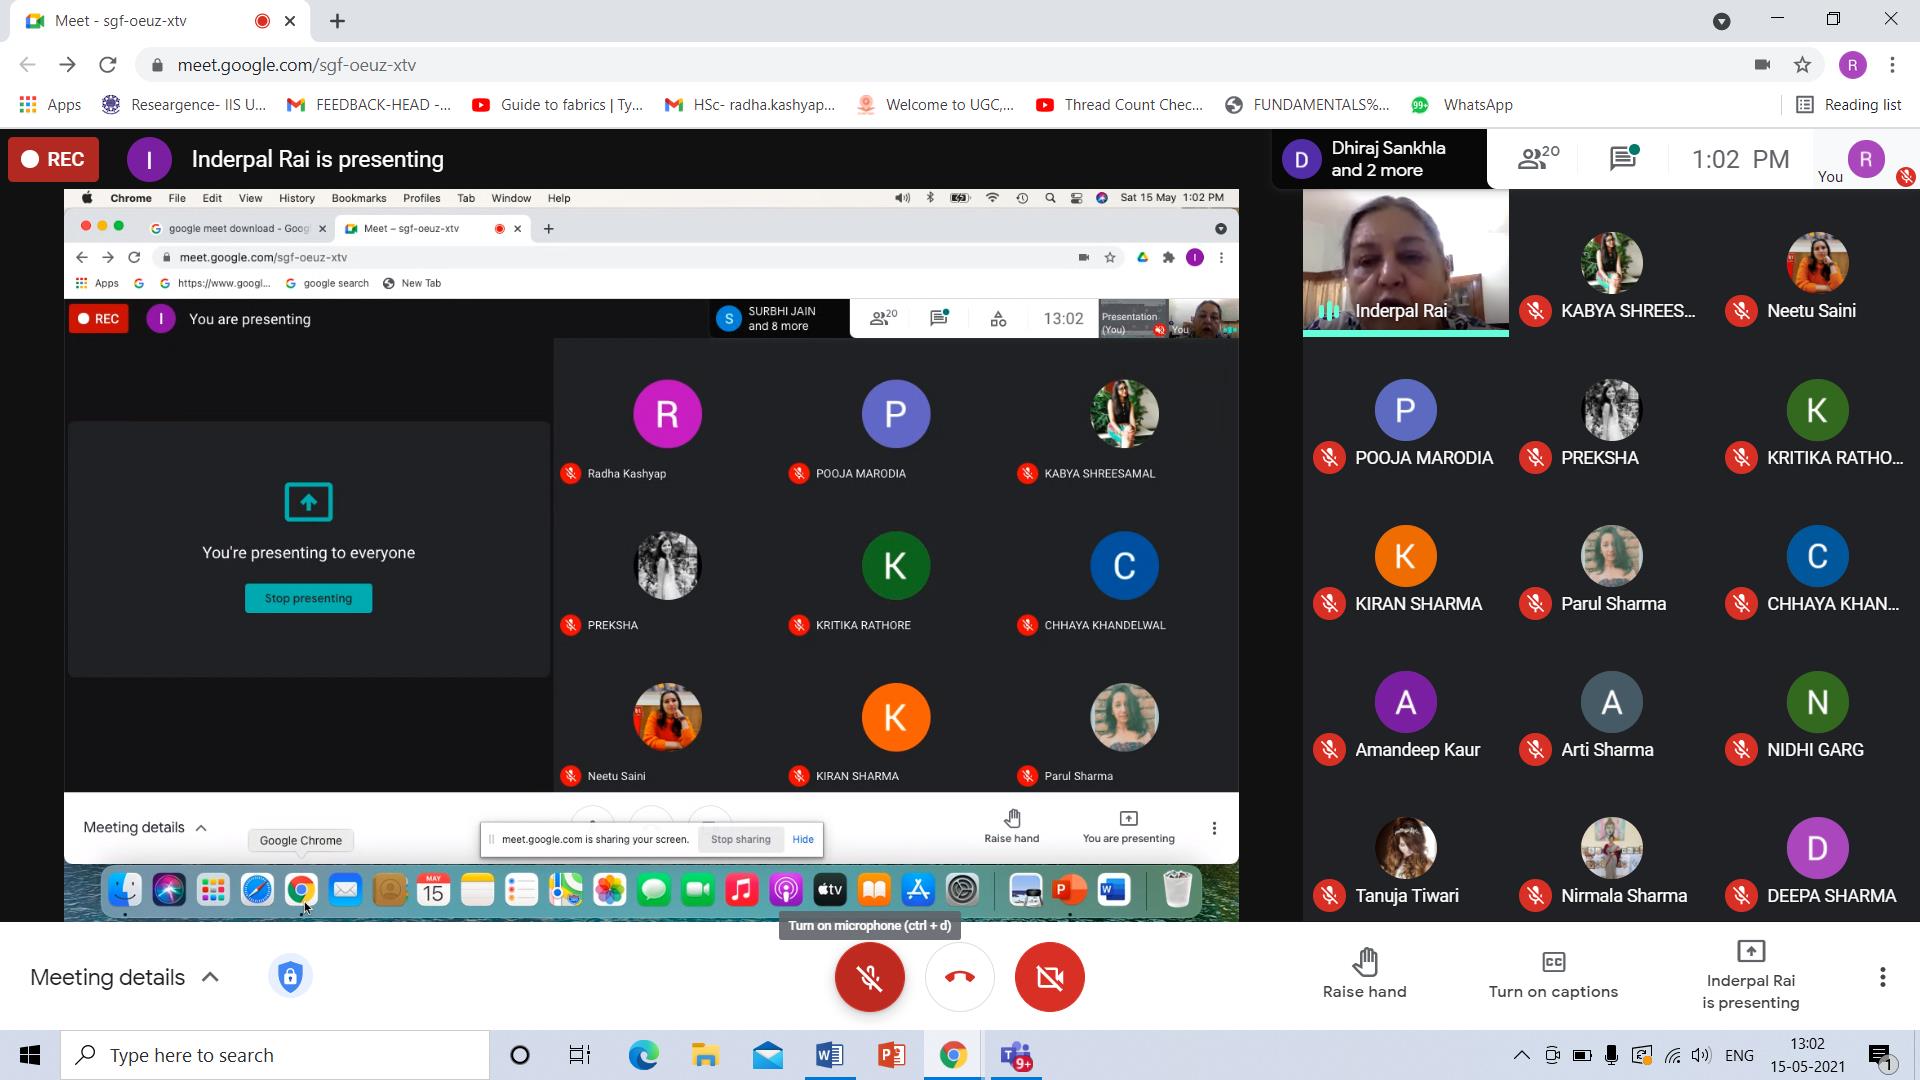Turn on the camera
The width and height of the screenshot is (1920, 1080).
(1049, 977)
